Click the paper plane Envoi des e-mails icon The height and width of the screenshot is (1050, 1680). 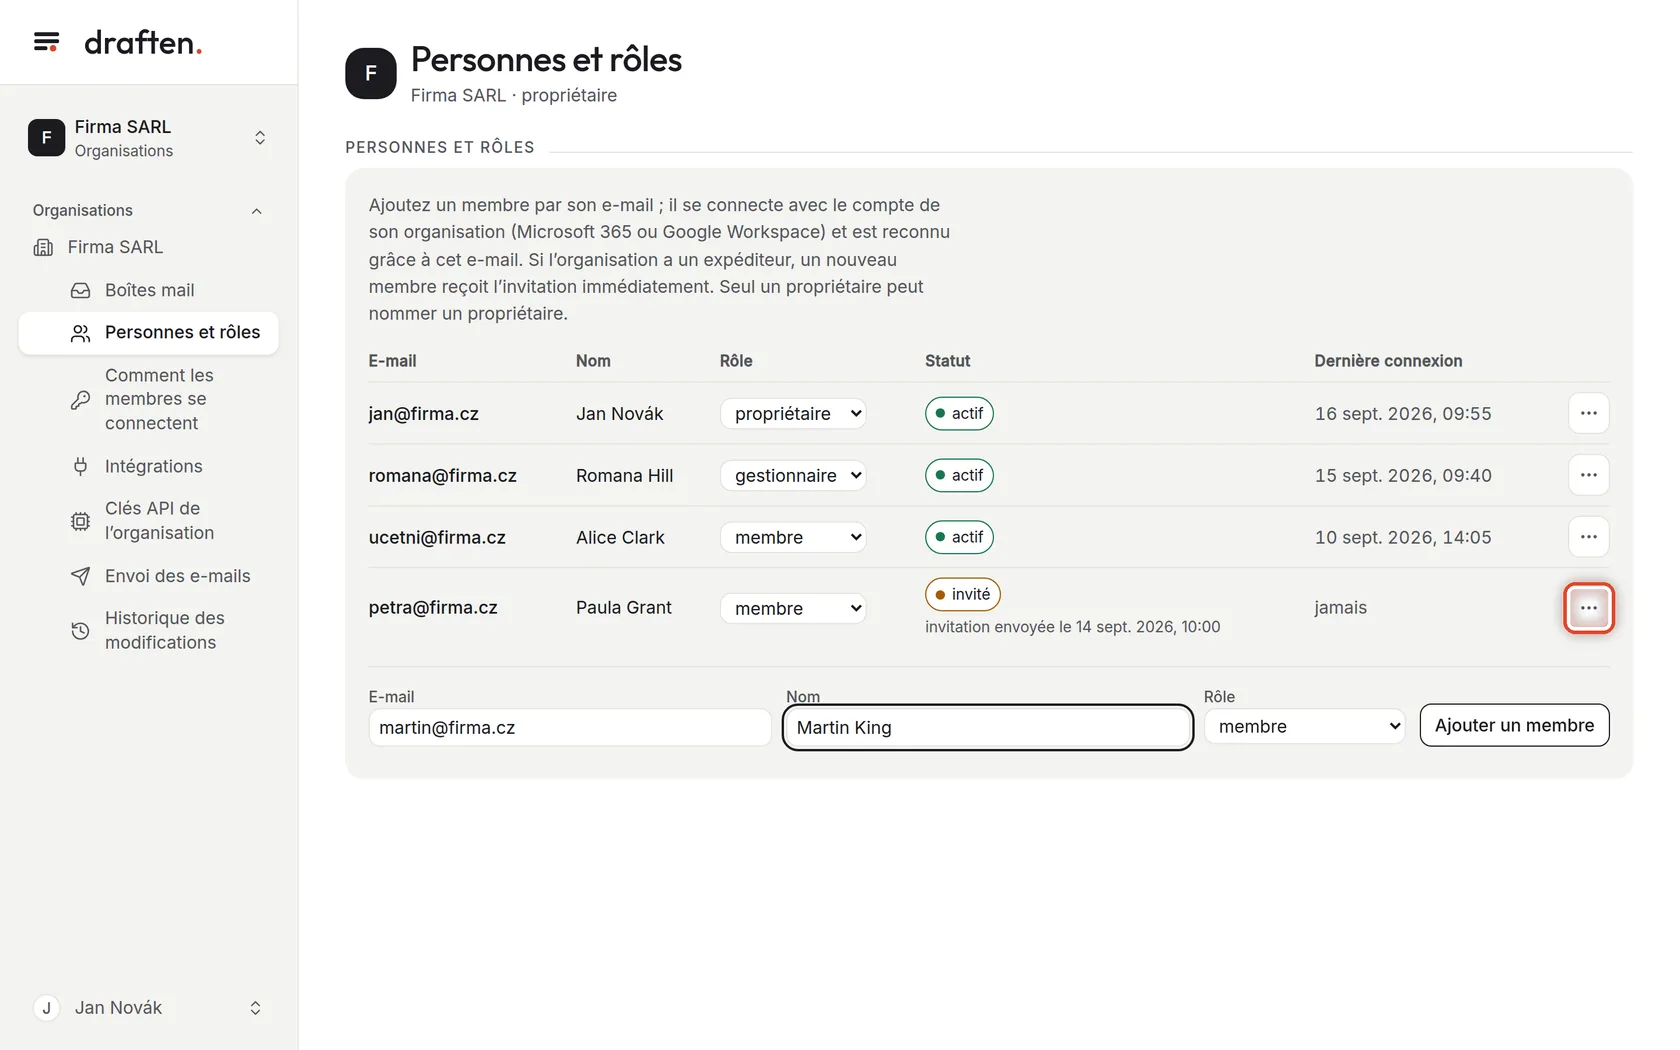click(80, 576)
